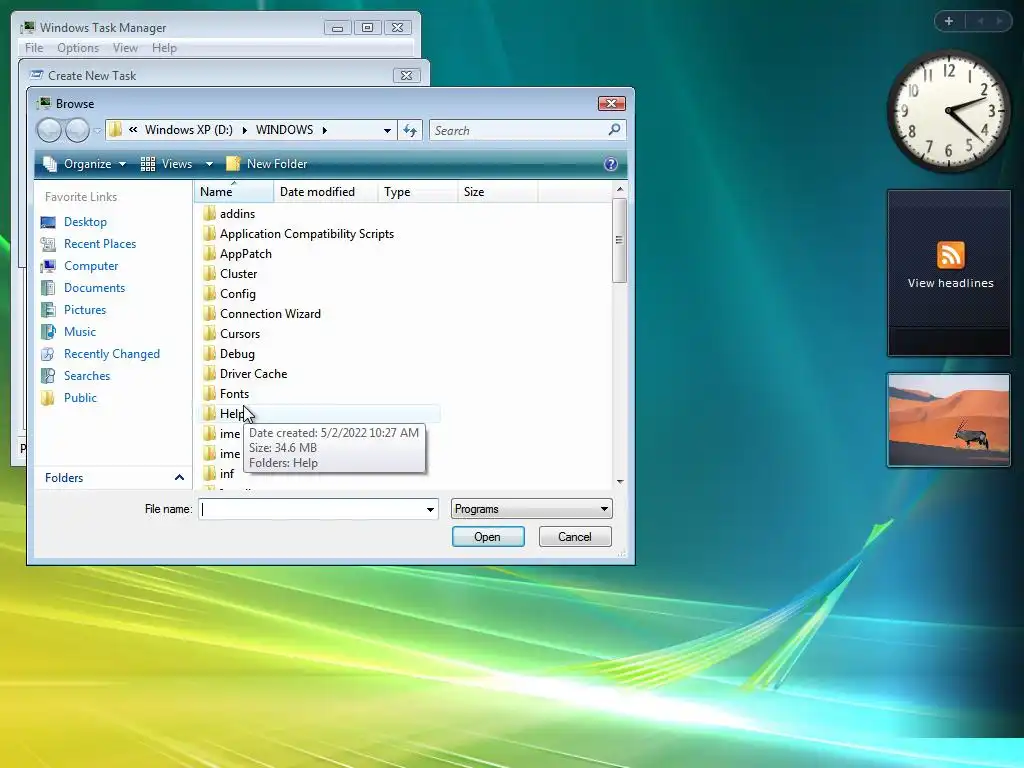Open File menu in Windows Task Manager
Image resolution: width=1024 pixels, height=768 pixels.
34,48
